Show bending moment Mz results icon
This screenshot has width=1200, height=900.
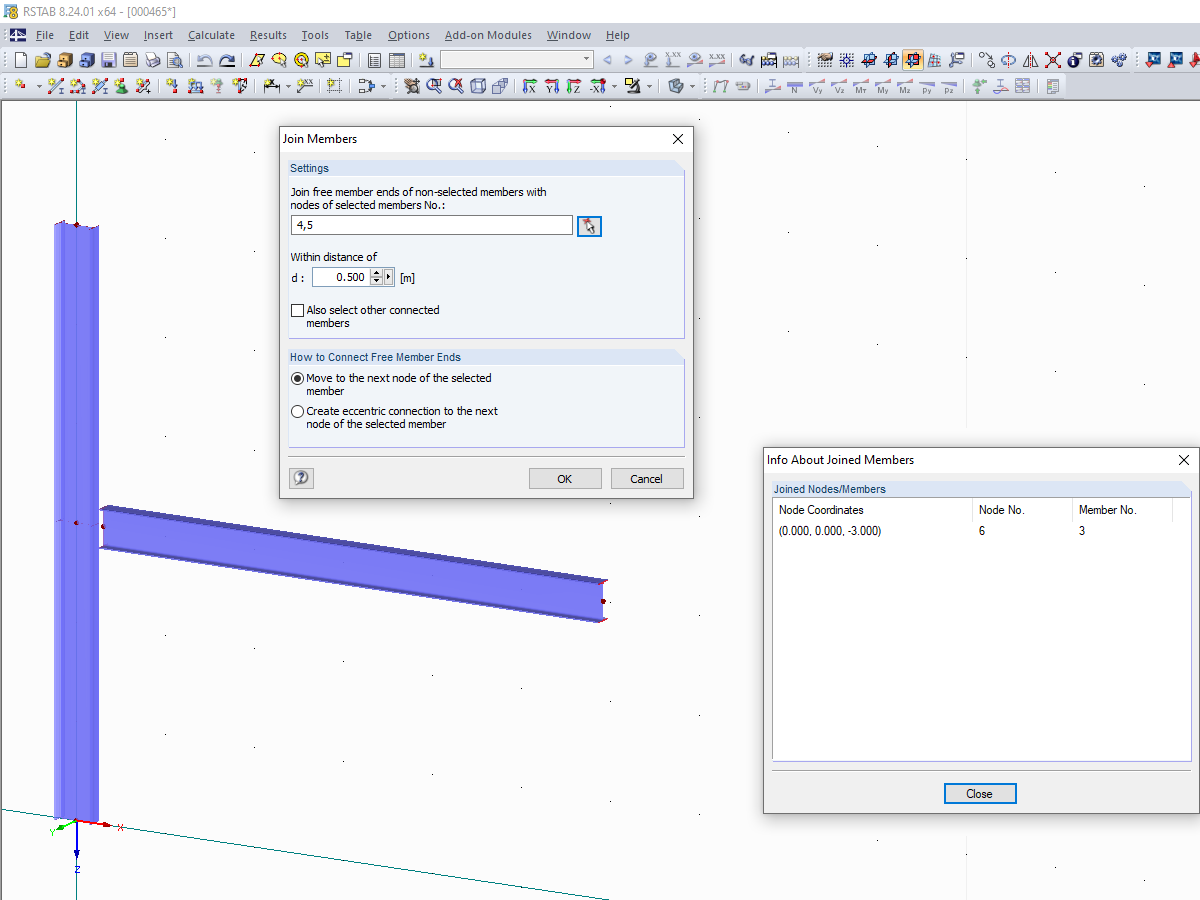[x=905, y=87]
